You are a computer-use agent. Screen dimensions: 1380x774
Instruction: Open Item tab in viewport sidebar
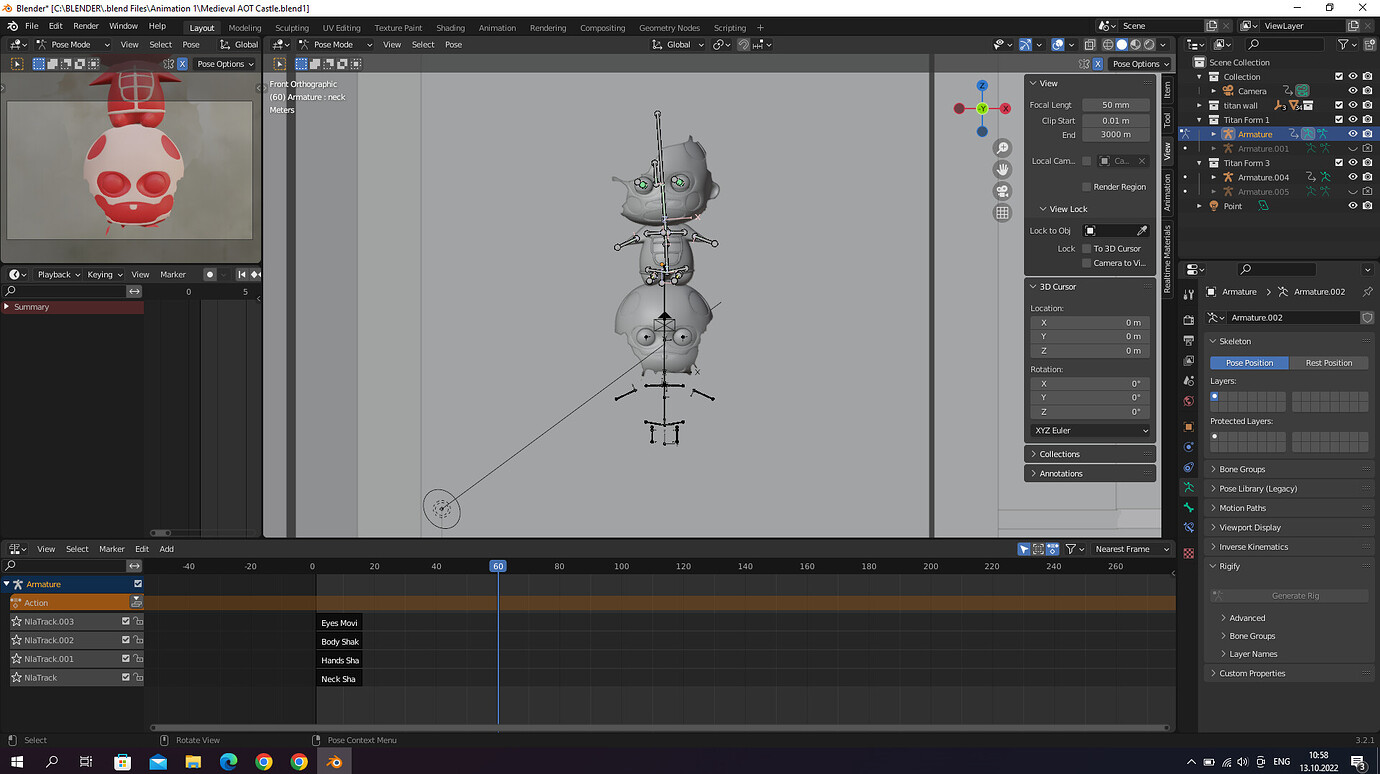(x=1167, y=90)
